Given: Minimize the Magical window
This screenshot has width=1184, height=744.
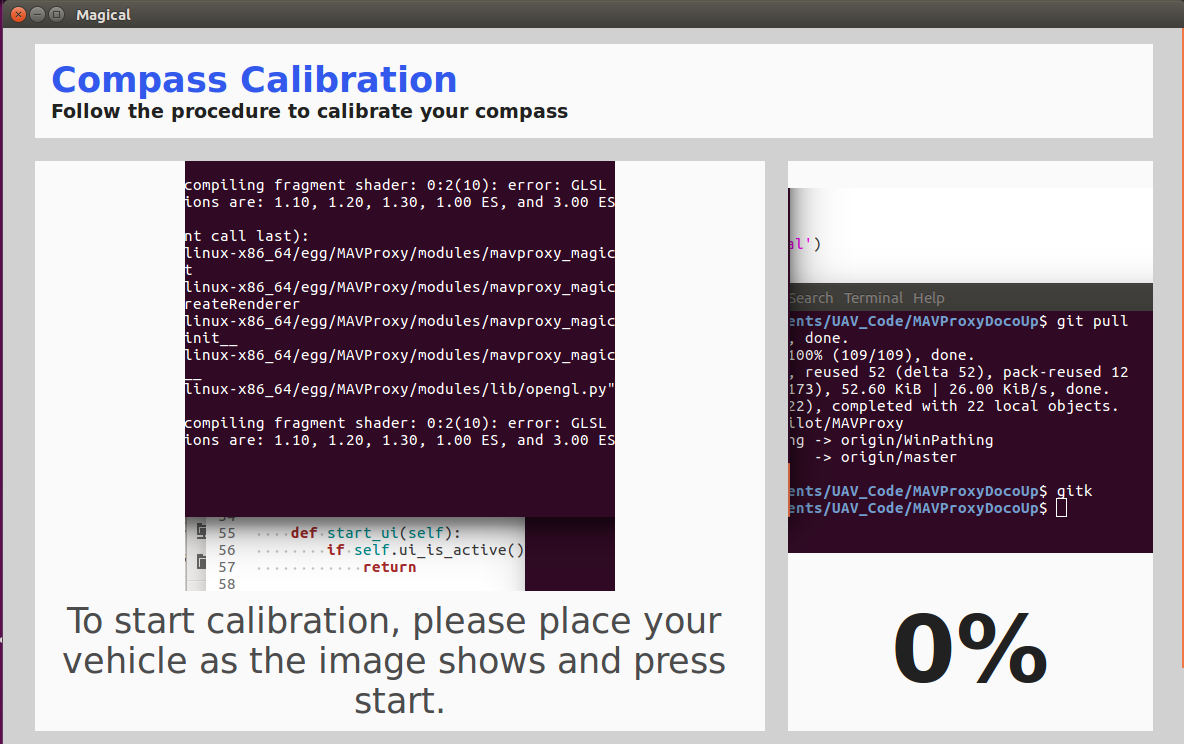Looking at the screenshot, I should pyautogui.click(x=37, y=15).
